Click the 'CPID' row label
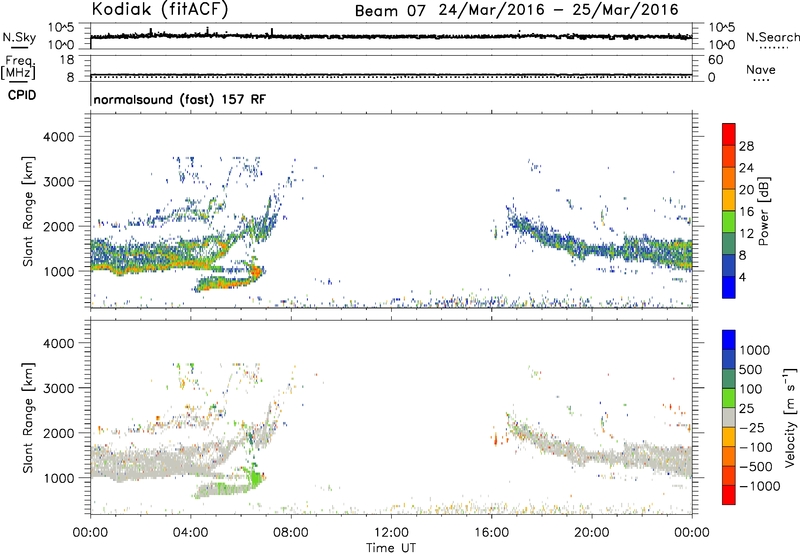 point(22,95)
